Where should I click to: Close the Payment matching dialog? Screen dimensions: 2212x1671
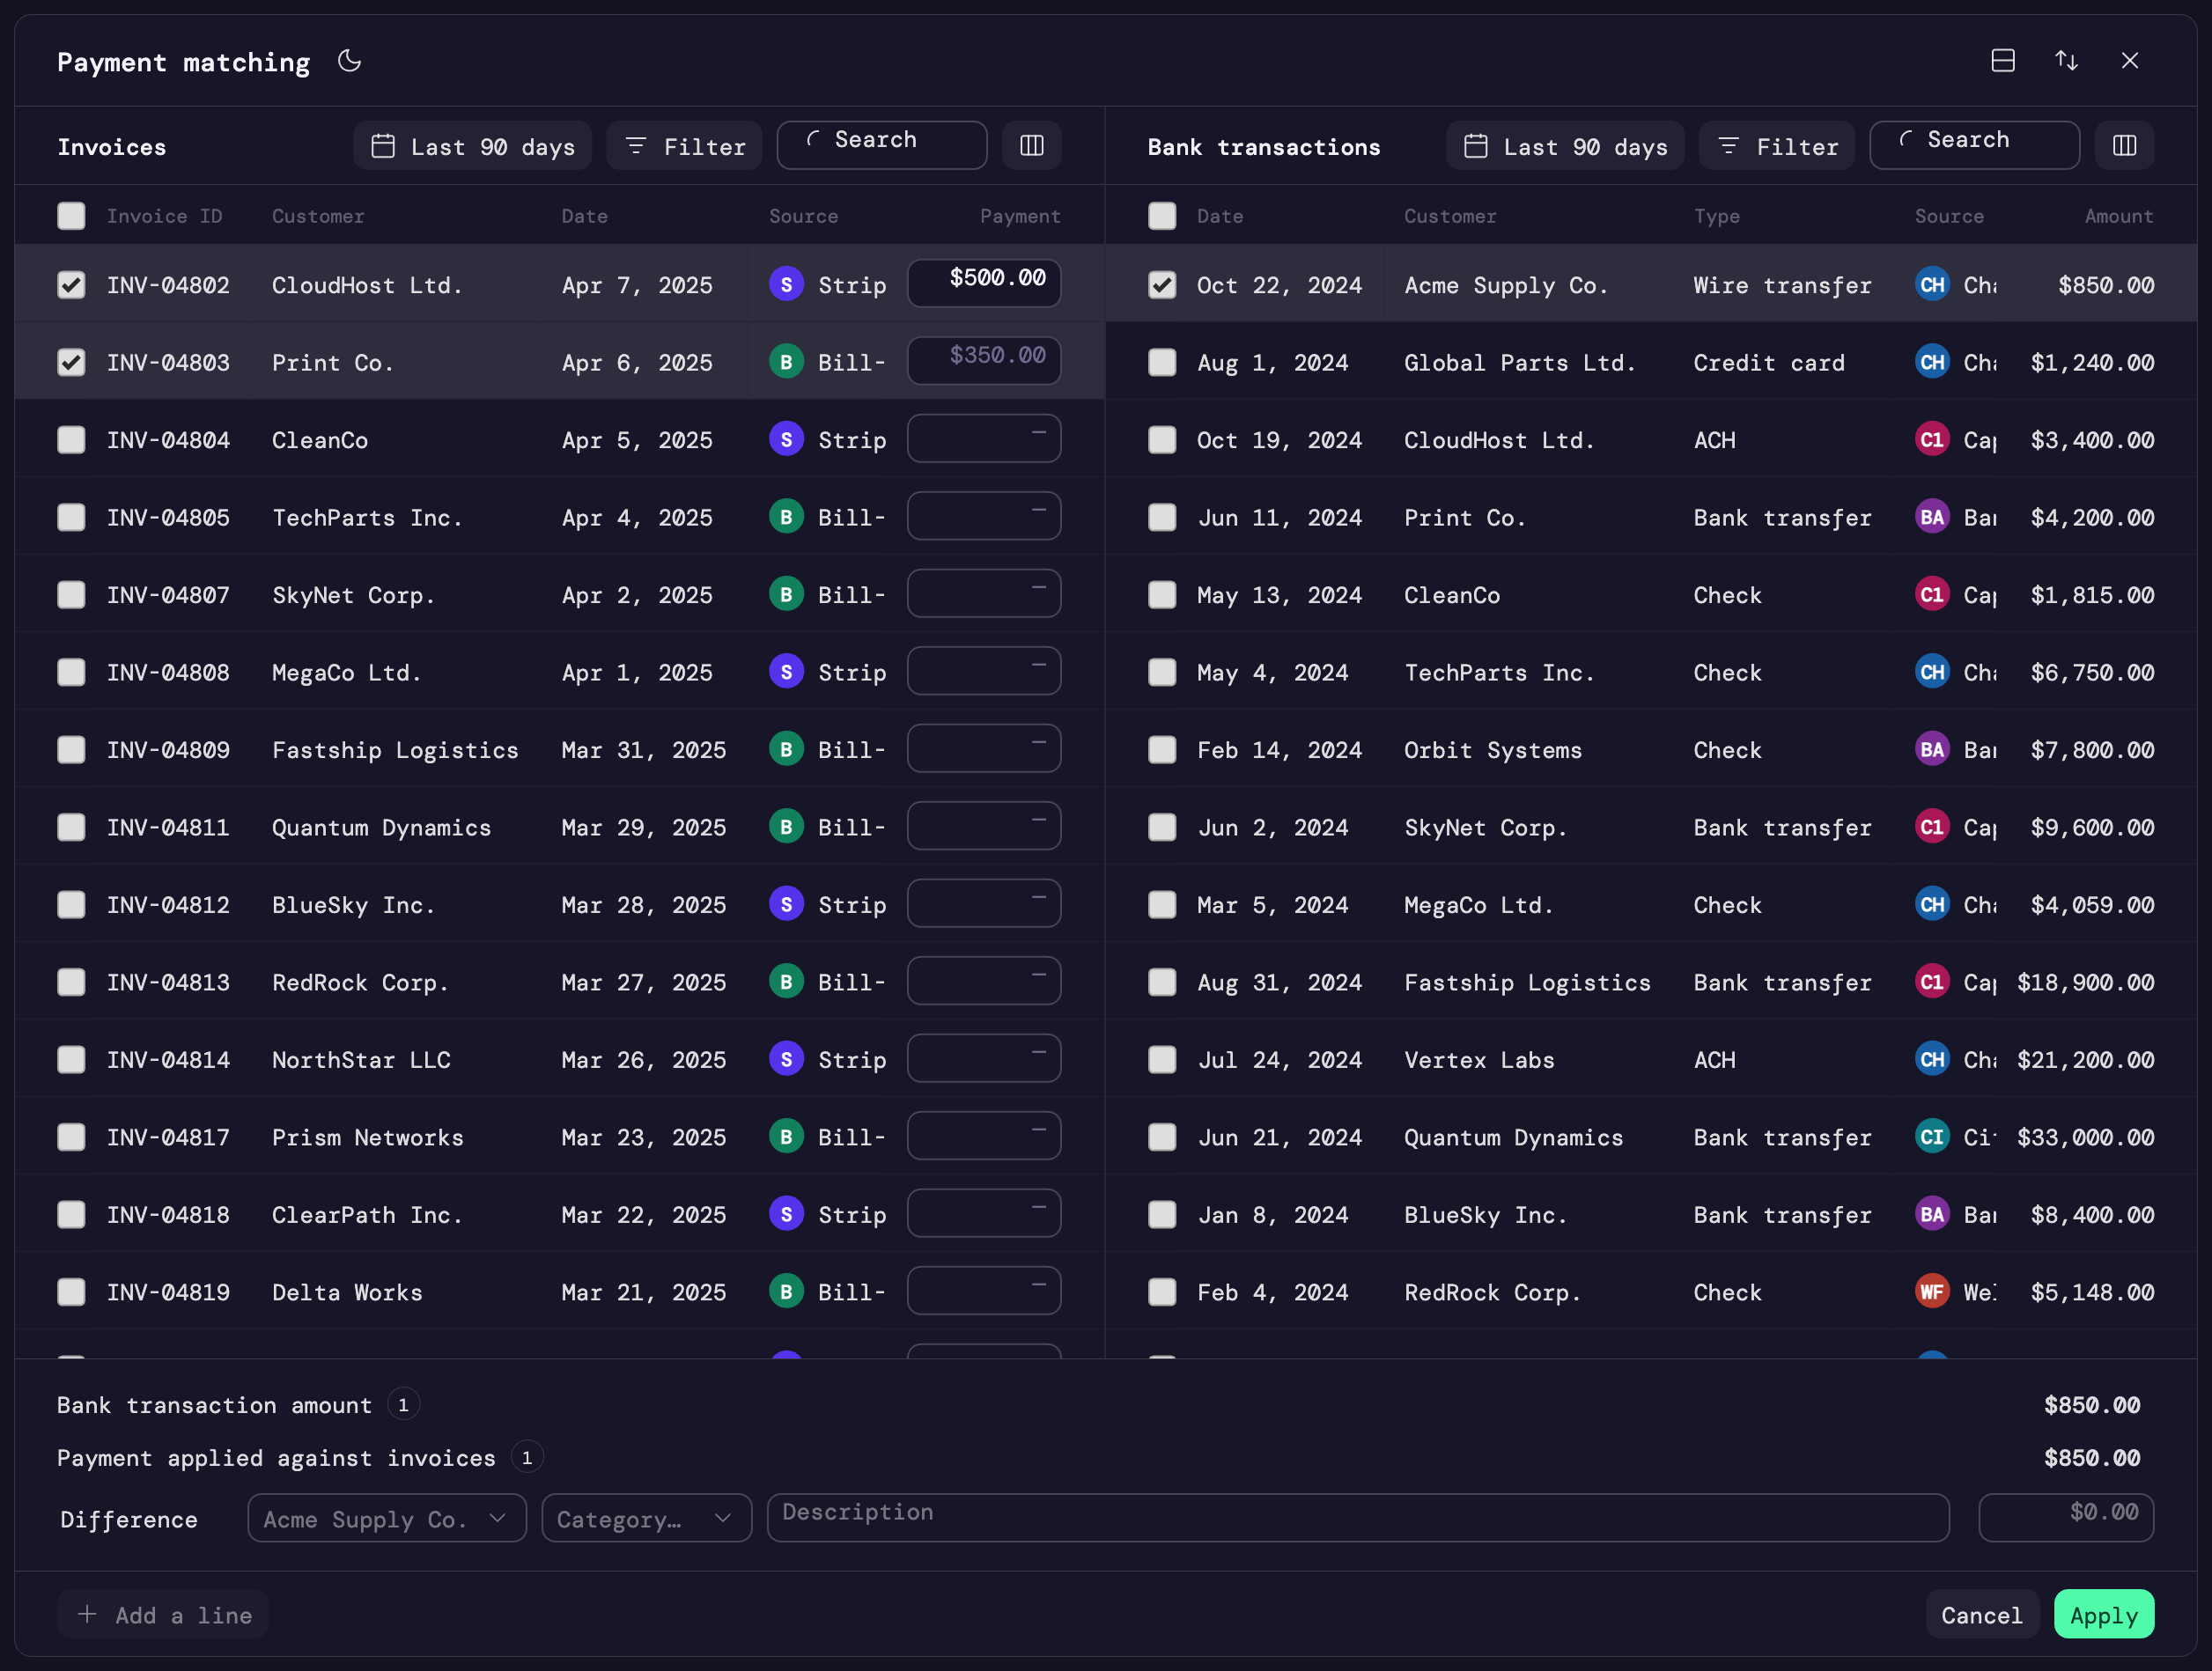[2130, 61]
